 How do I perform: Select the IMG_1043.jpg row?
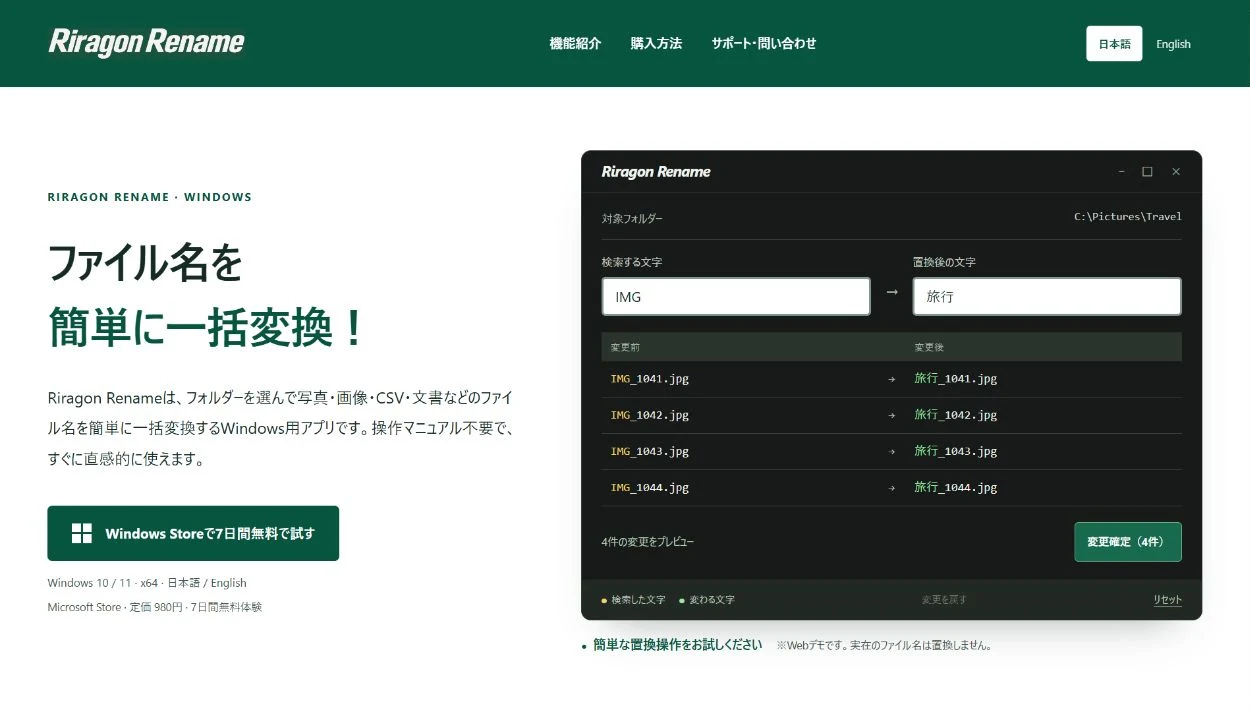click(x=892, y=451)
